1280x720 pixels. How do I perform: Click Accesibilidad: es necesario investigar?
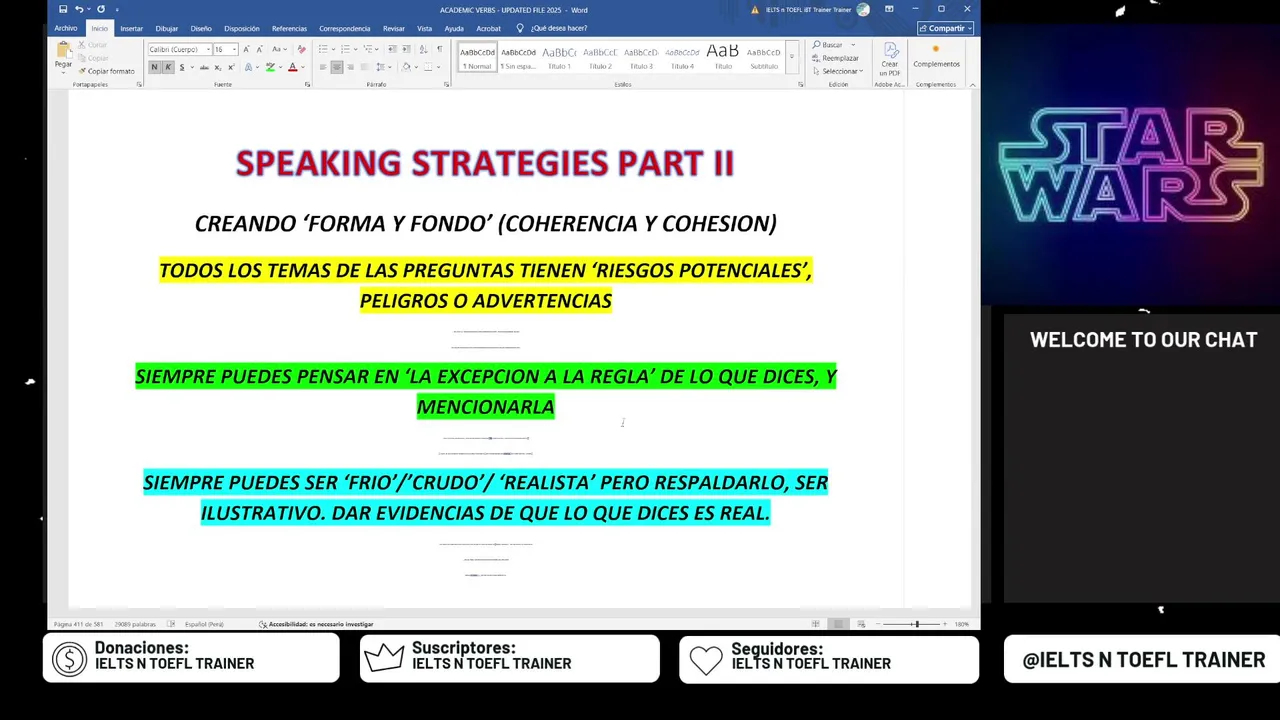pyautogui.click(x=316, y=624)
